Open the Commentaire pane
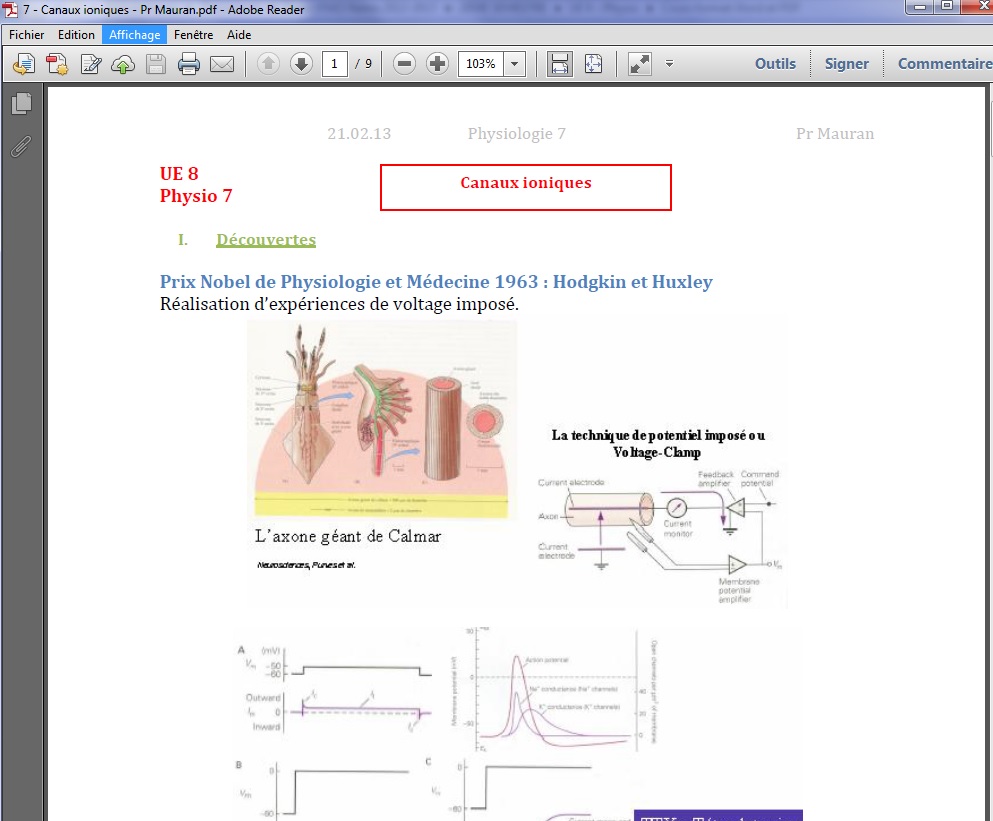This screenshot has width=993, height=821. point(944,64)
